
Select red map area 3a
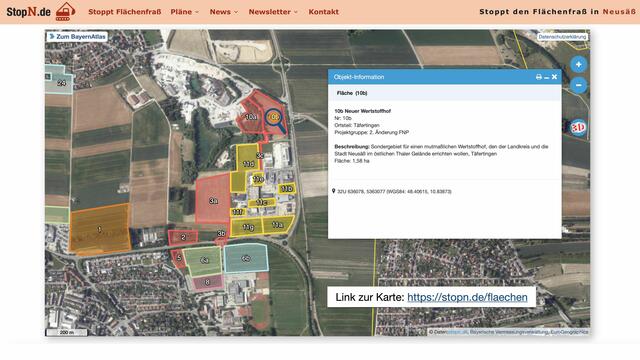coord(213,200)
